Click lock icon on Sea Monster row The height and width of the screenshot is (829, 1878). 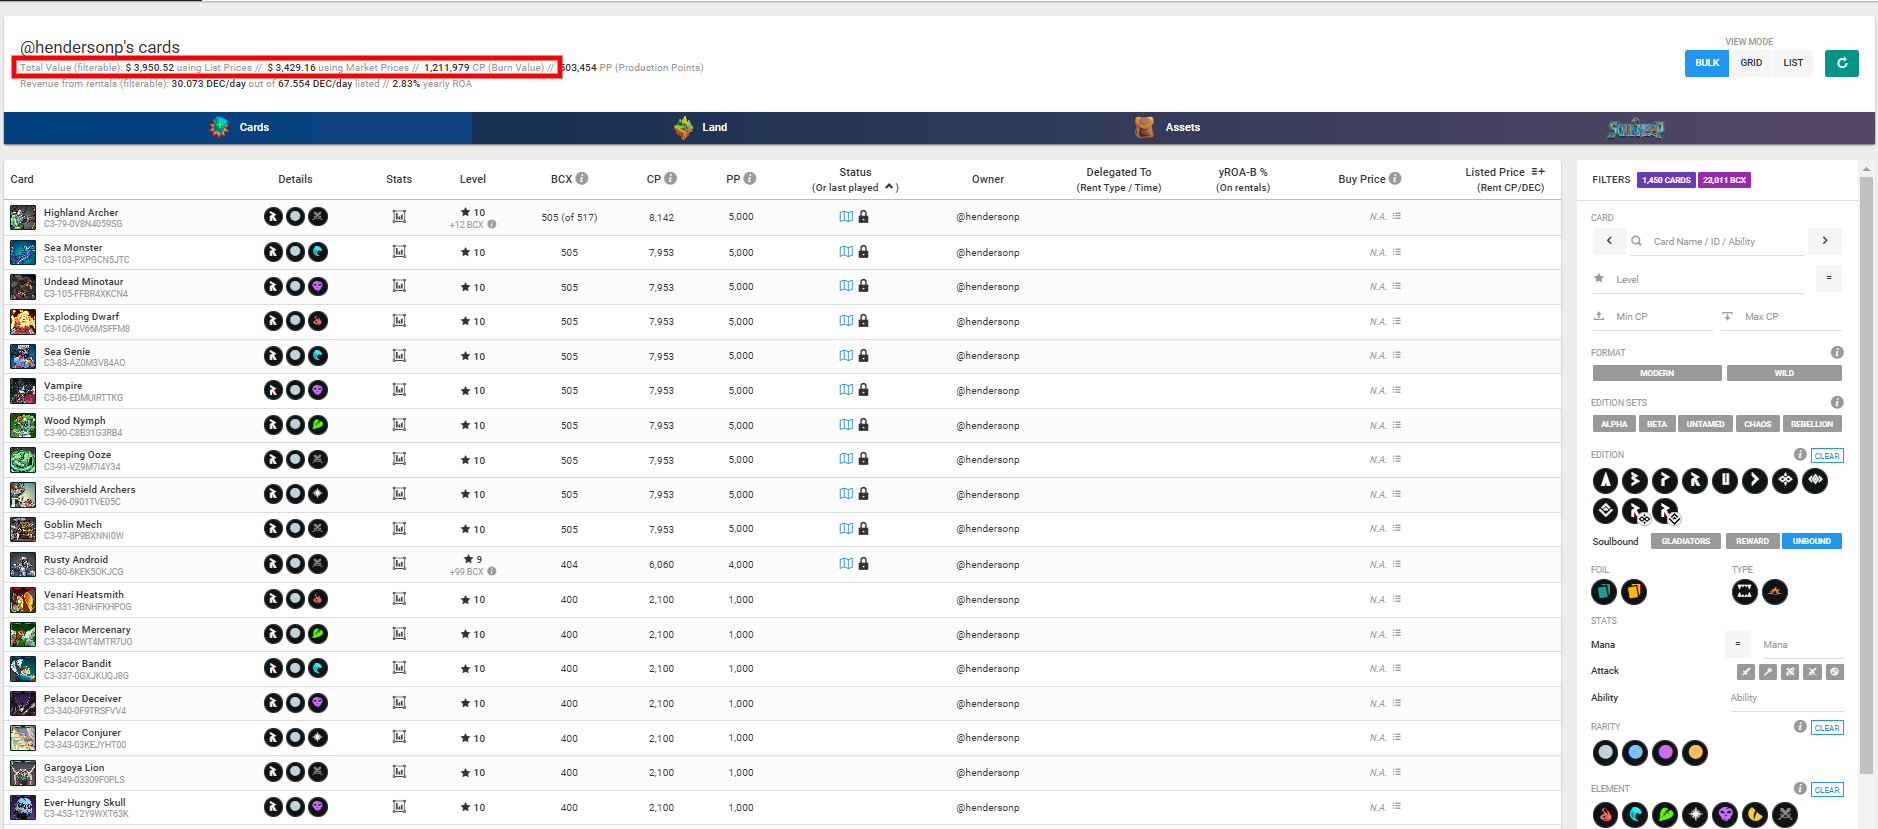point(863,252)
